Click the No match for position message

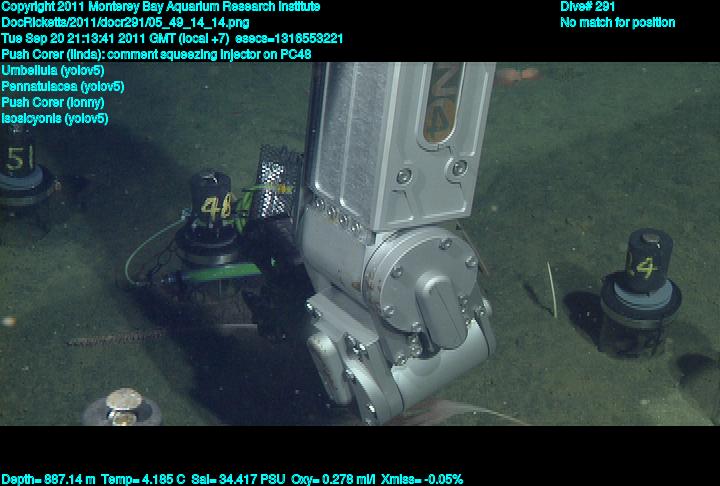[618, 23]
